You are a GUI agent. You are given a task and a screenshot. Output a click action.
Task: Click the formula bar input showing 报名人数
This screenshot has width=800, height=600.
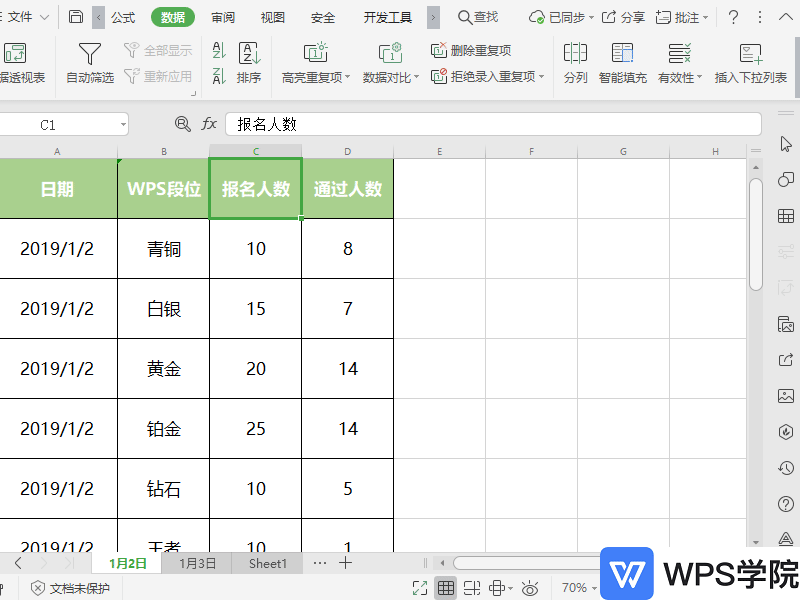(492, 124)
